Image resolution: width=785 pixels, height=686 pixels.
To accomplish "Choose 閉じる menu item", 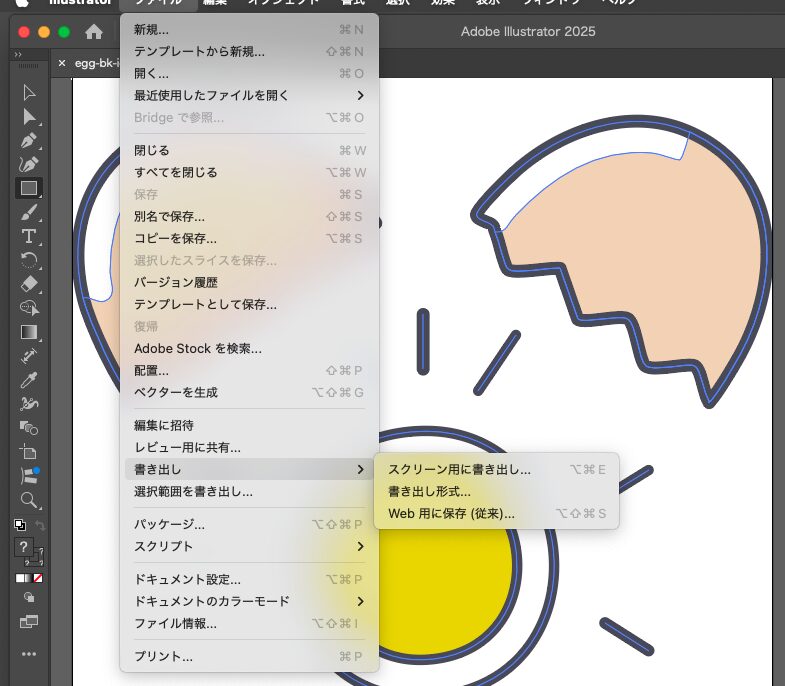I will pos(249,150).
